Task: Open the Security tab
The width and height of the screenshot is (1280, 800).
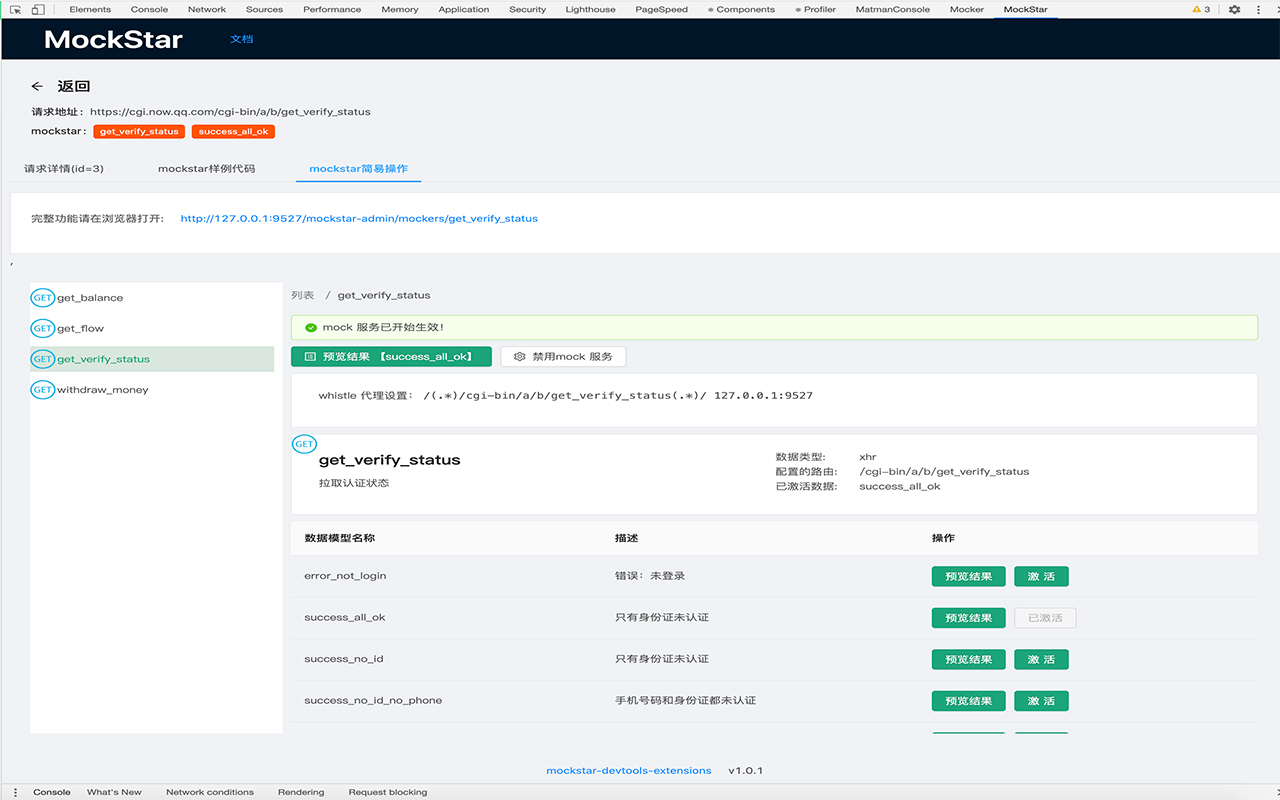Action: click(527, 9)
